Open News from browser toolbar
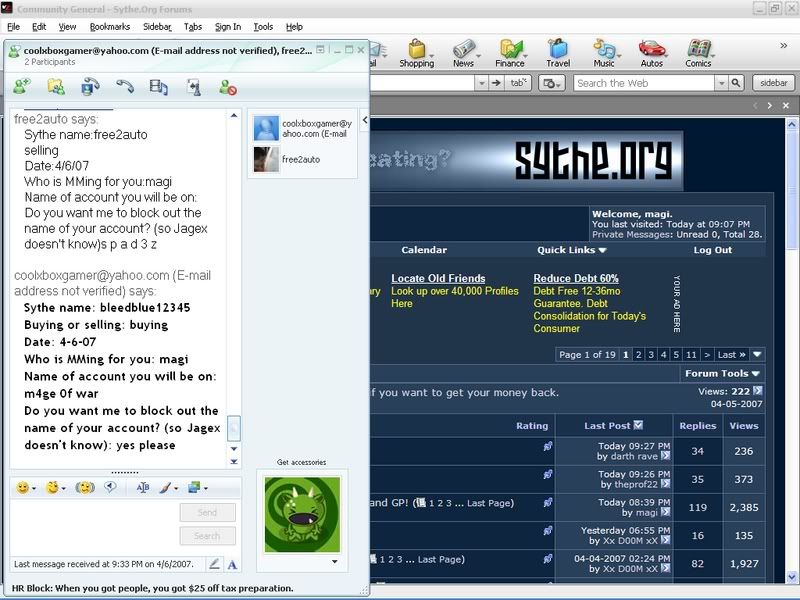The height and width of the screenshot is (600, 800). pyautogui.click(x=463, y=54)
